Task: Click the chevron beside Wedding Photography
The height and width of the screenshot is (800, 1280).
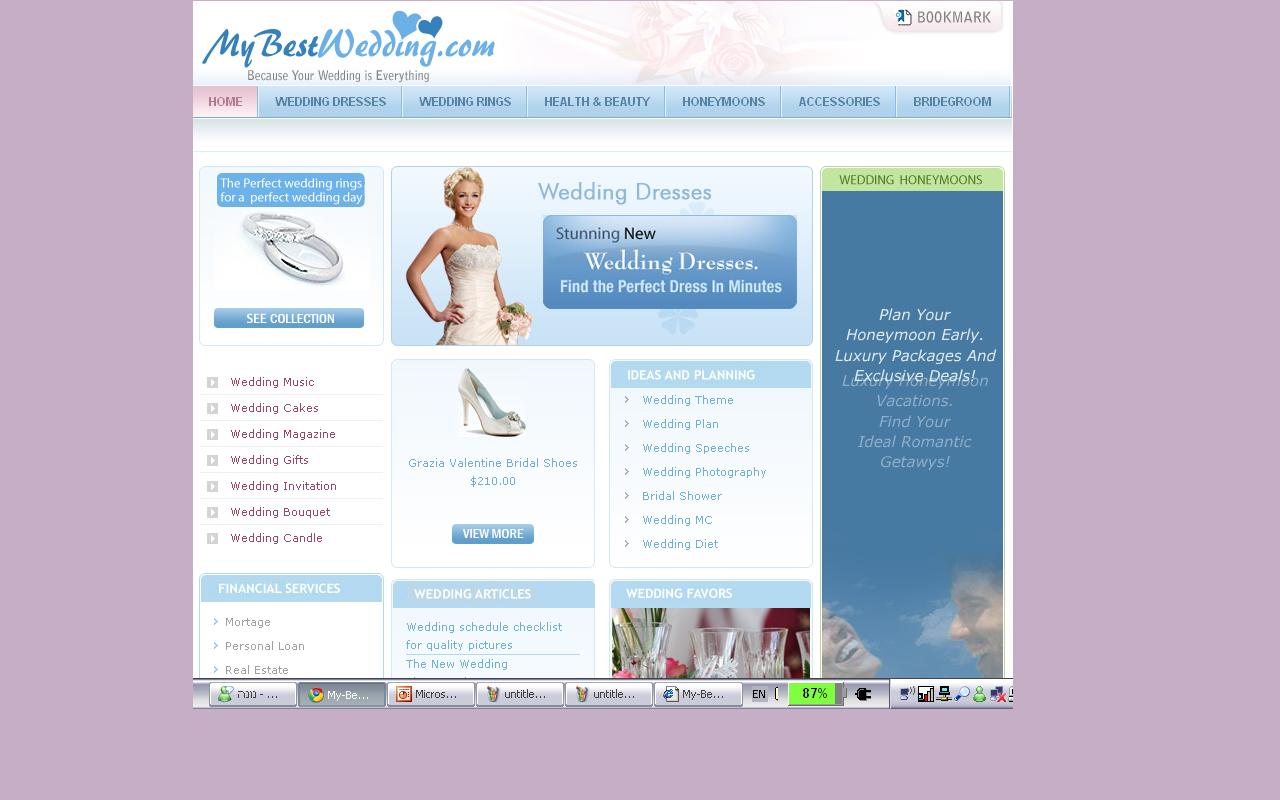Action: (x=627, y=472)
